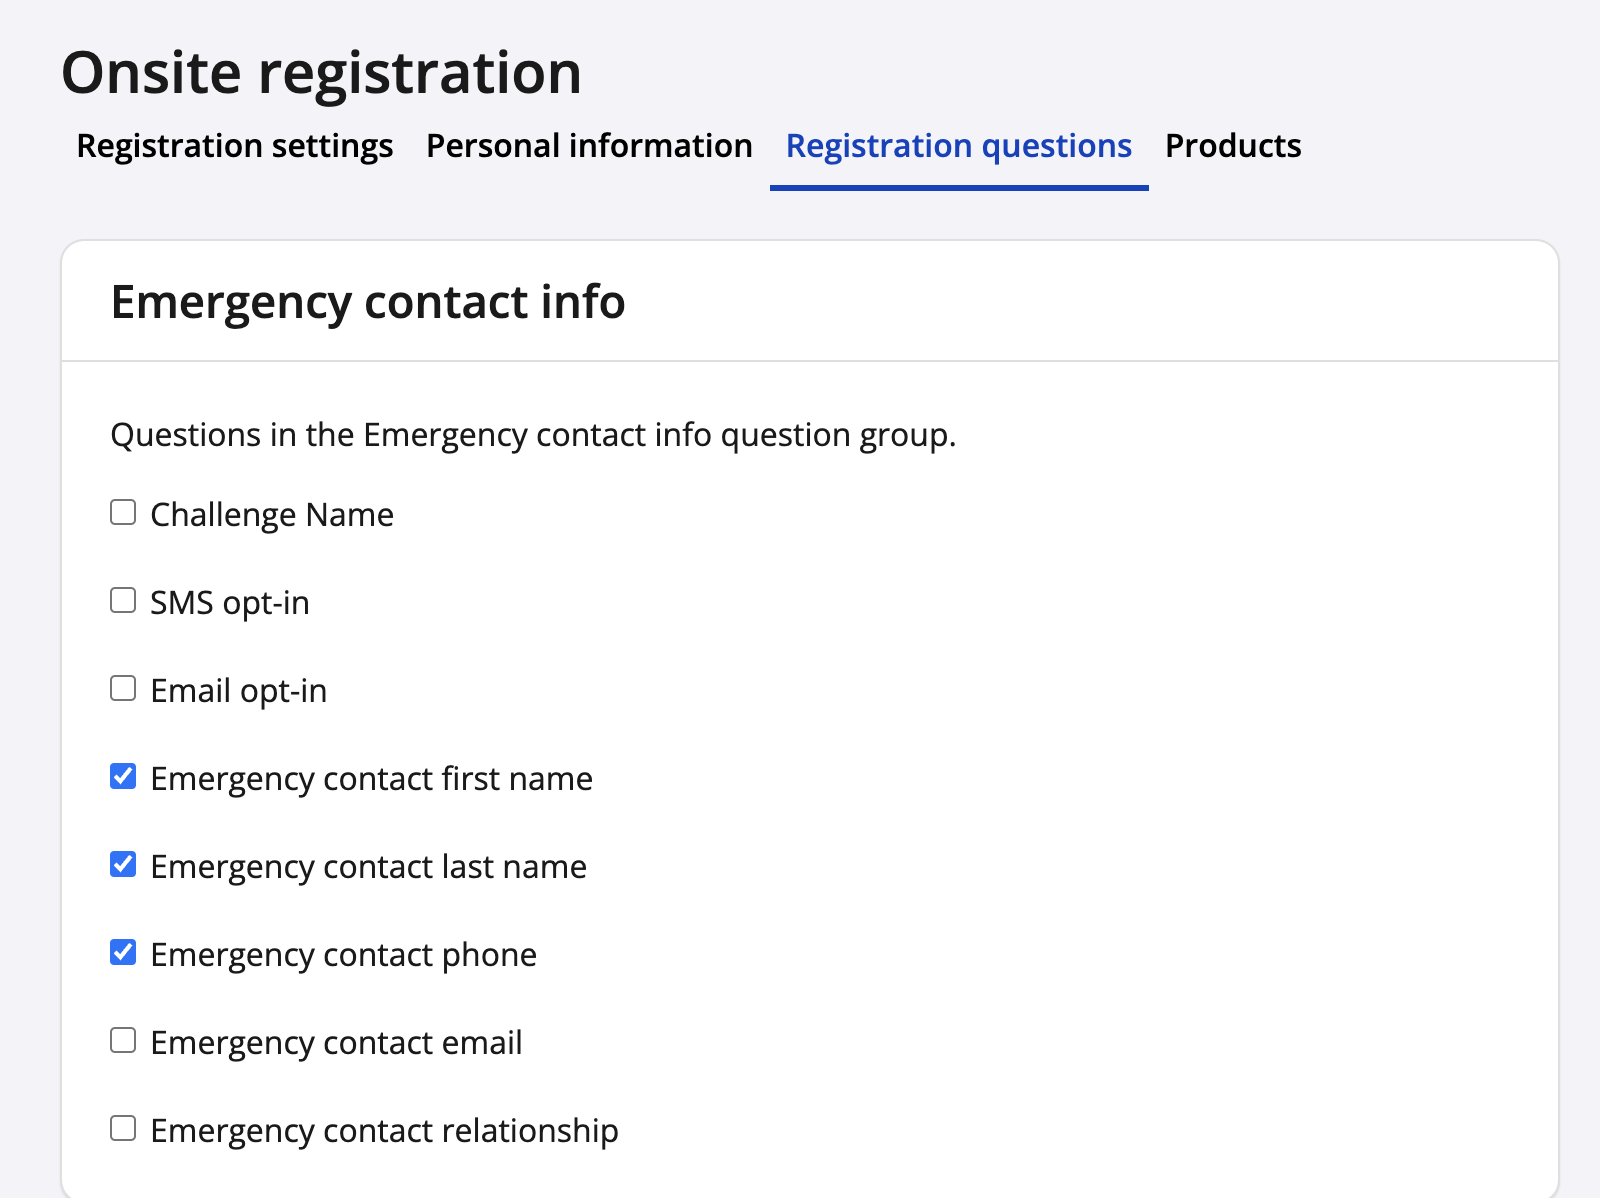The image size is (1600, 1198).
Task: Enable the Challenge Name checkbox
Action: tap(123, 513)
